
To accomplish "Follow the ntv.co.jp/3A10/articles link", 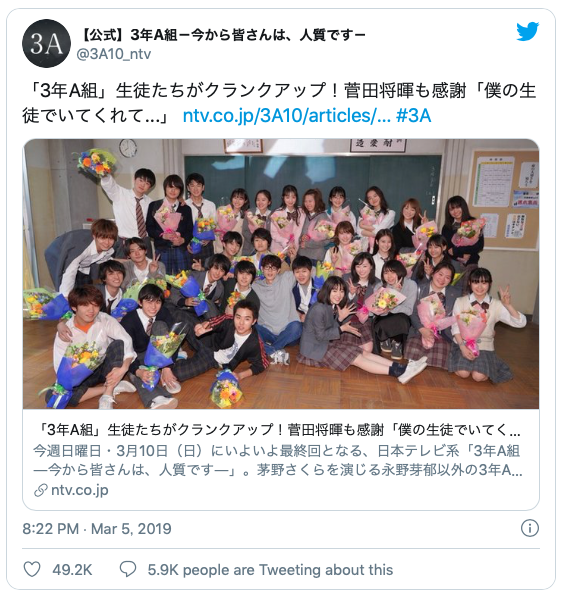I will pos(286,115).
